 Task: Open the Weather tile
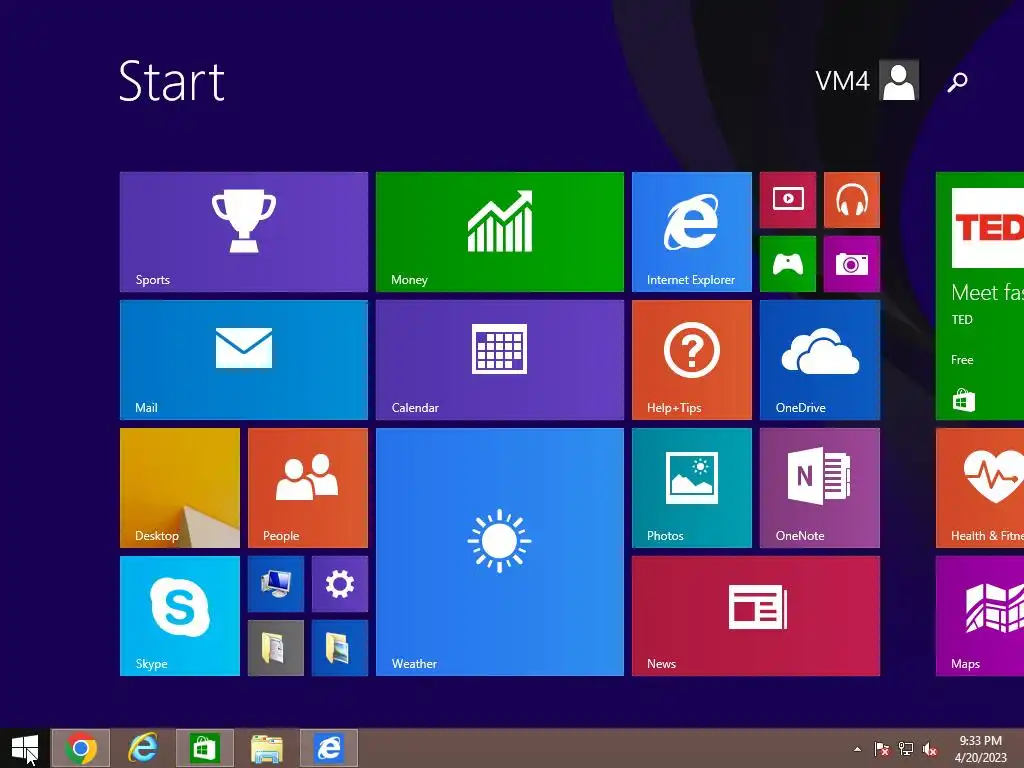[x=500, y=552]
